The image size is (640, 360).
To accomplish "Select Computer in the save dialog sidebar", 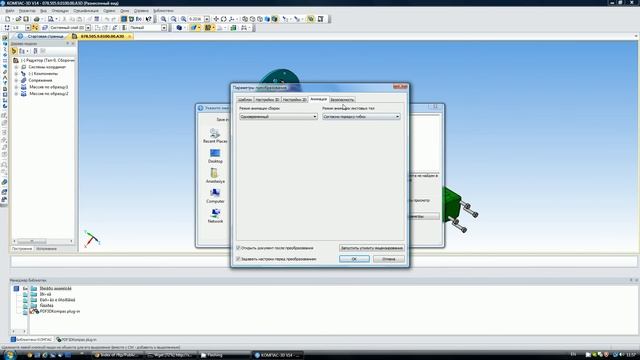I will point(215,196).
